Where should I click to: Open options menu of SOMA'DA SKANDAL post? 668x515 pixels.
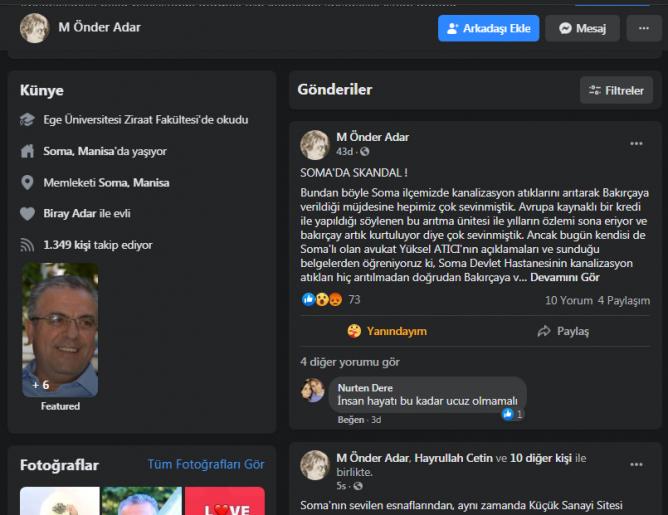point(636,144)
